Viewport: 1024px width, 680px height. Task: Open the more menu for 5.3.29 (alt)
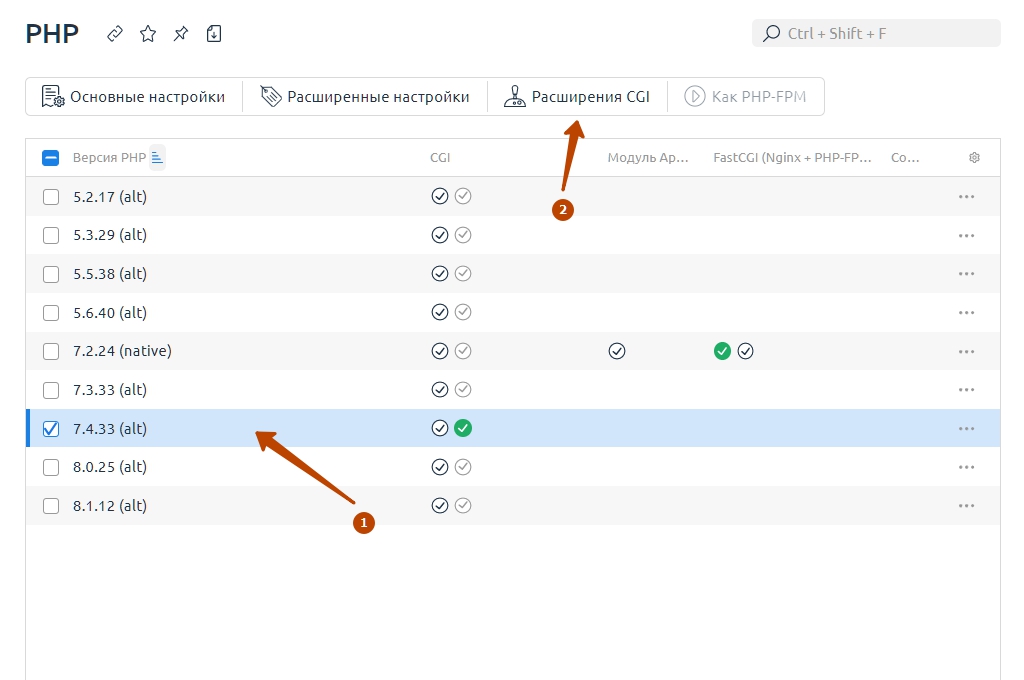pos(967,235)
